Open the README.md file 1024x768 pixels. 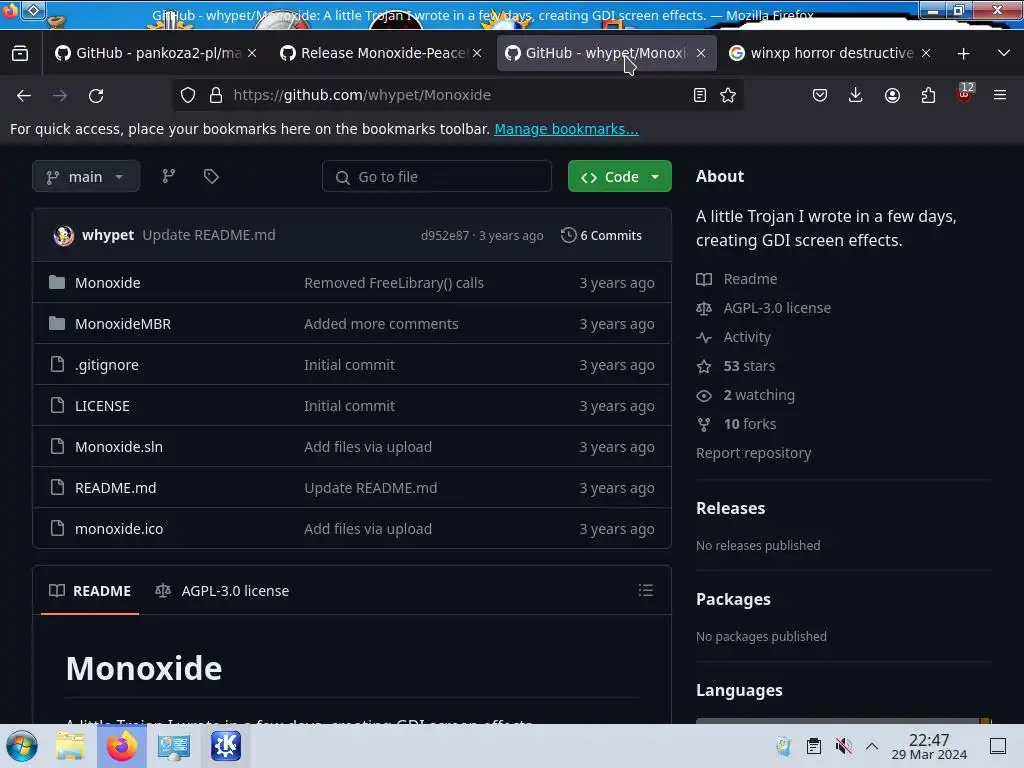[116, 488]
